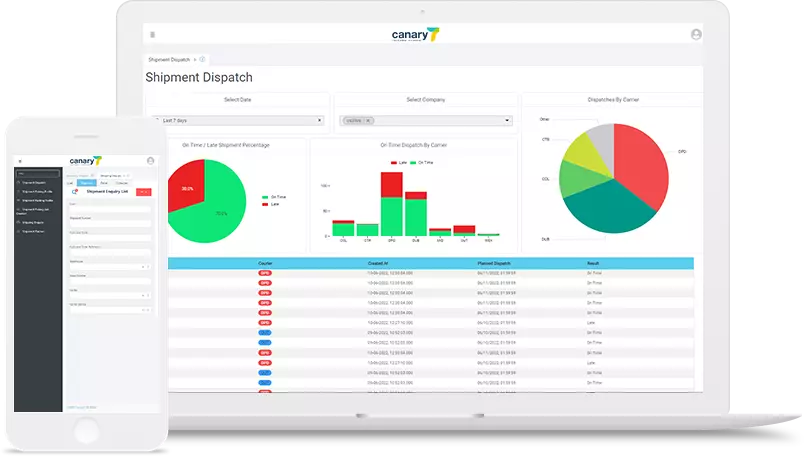This screenshot has width=804, height=456.
Task: Close the Shipment Dispatch tab with its x
Action: tap(195, 60)
